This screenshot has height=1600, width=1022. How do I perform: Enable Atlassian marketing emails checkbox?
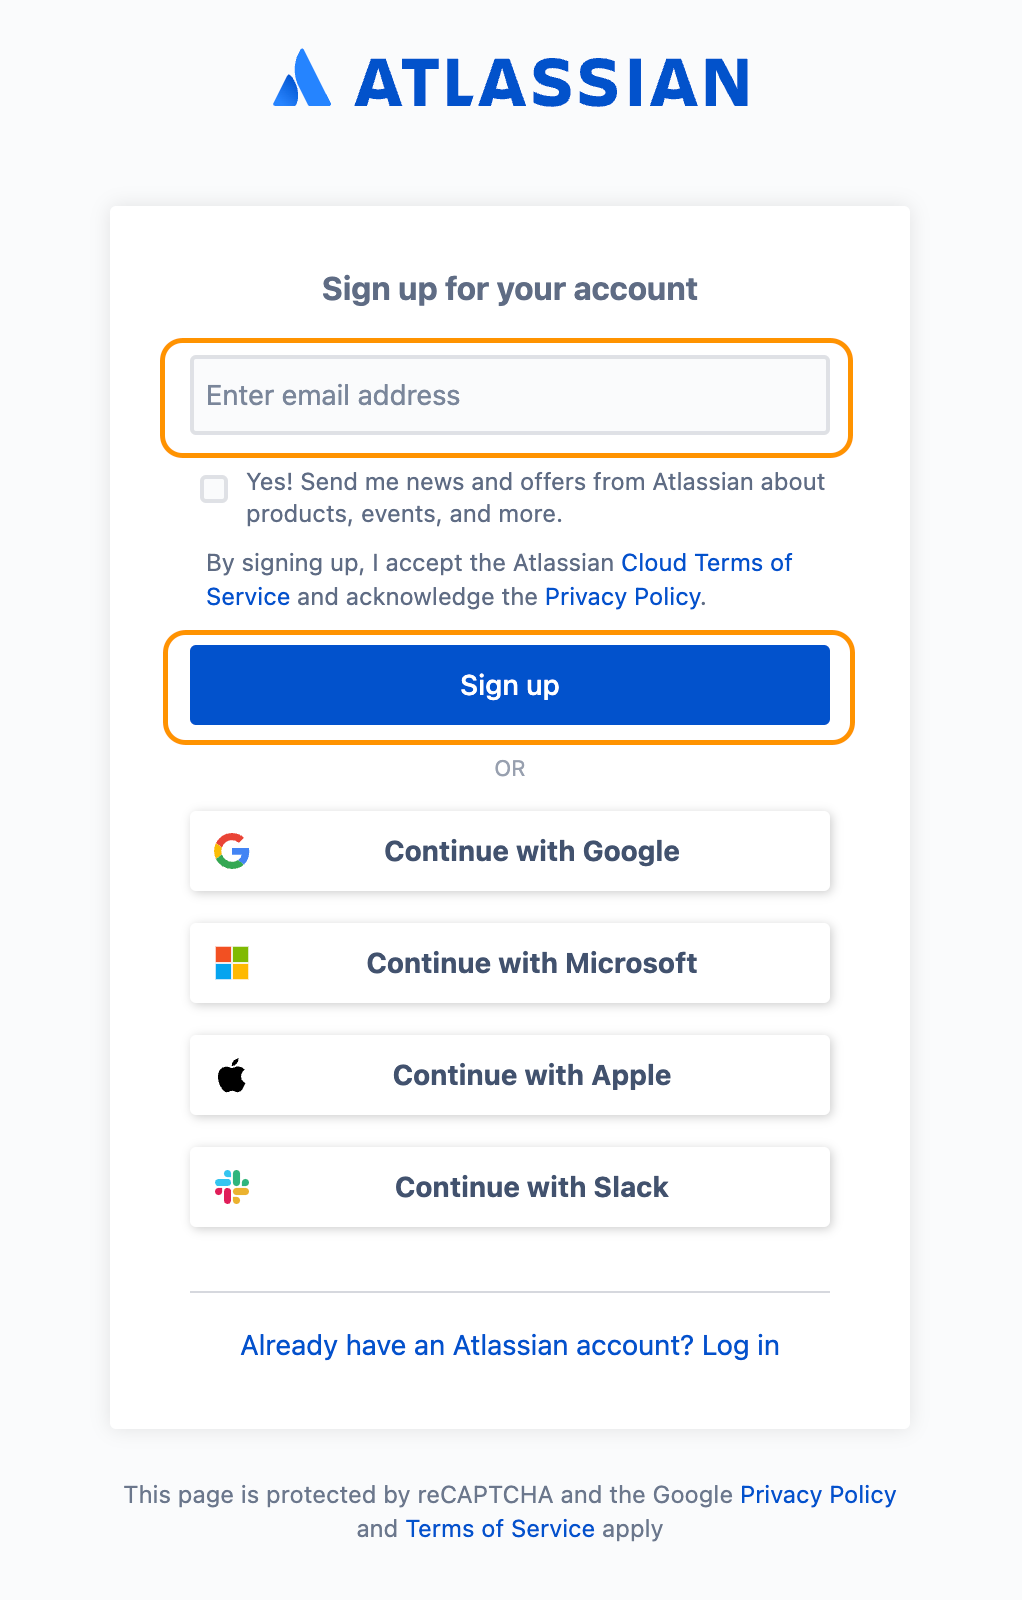point(214,489)
